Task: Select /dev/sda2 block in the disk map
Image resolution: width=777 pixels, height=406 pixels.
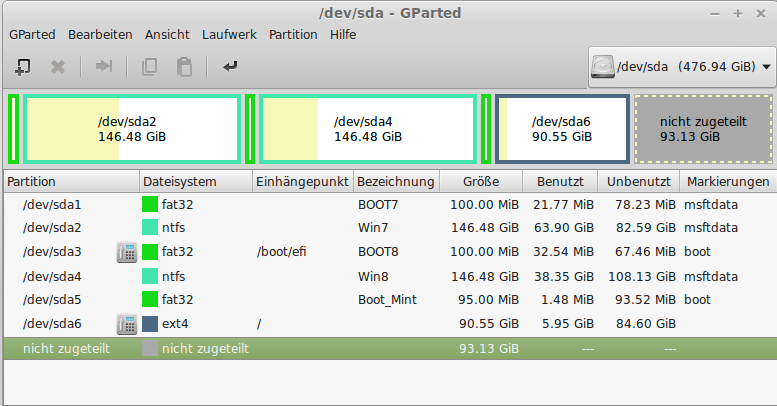Action: tap(132, 129)
